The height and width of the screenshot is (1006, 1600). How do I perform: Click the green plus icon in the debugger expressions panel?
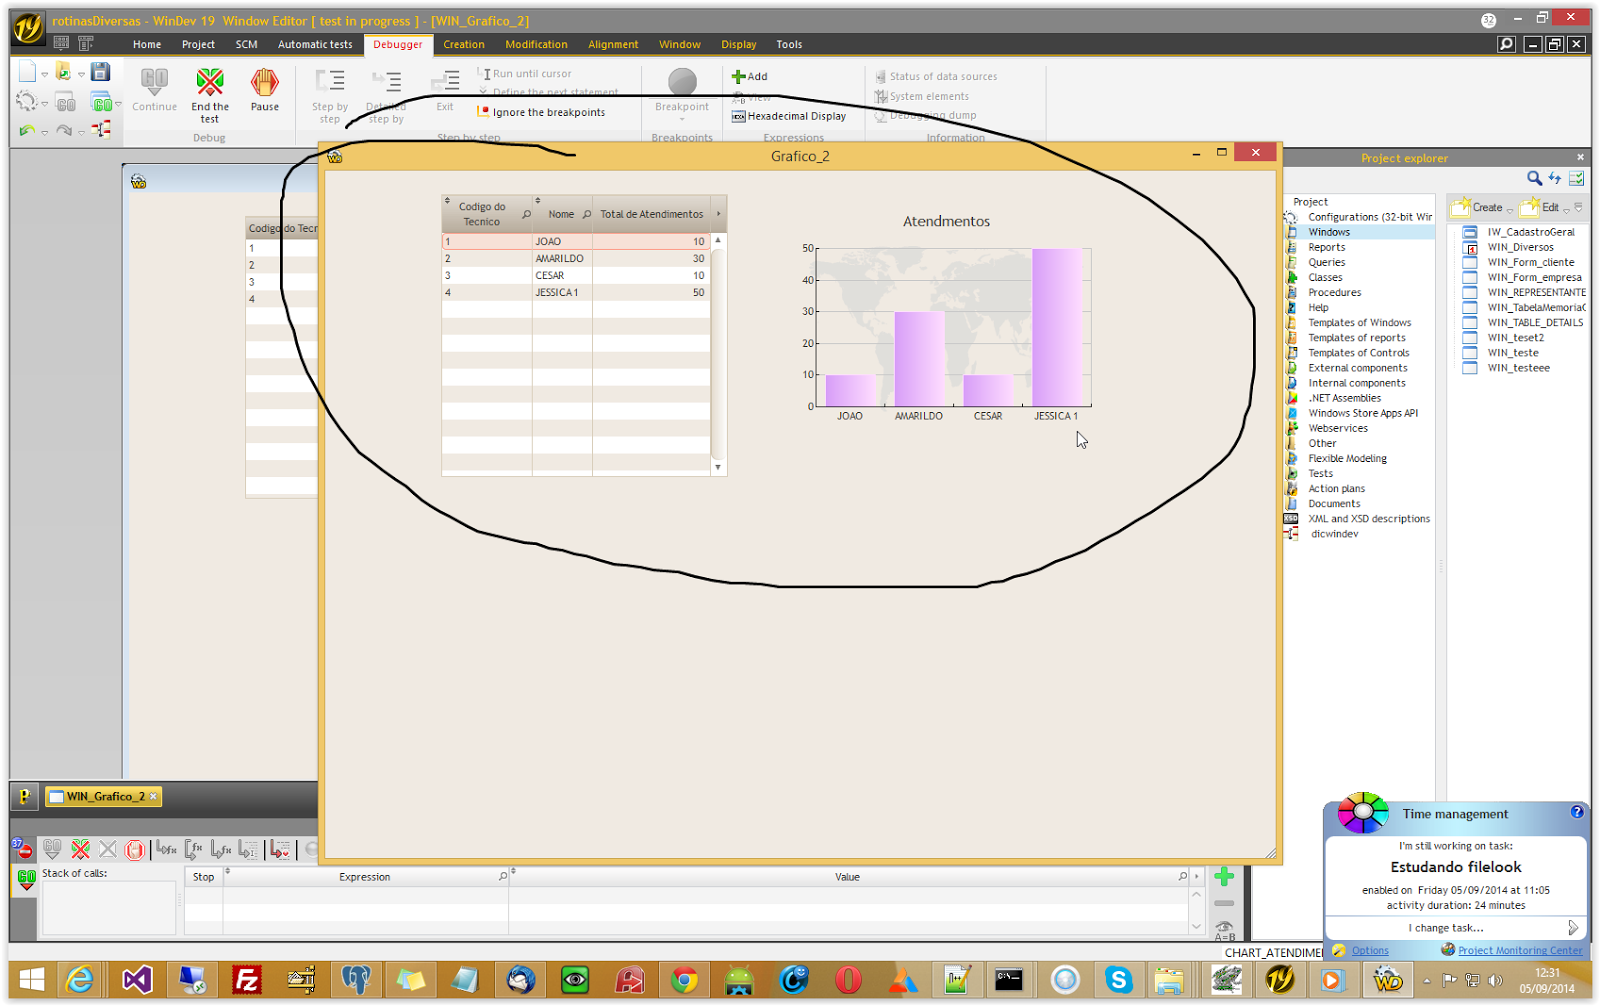point(1222,876)
